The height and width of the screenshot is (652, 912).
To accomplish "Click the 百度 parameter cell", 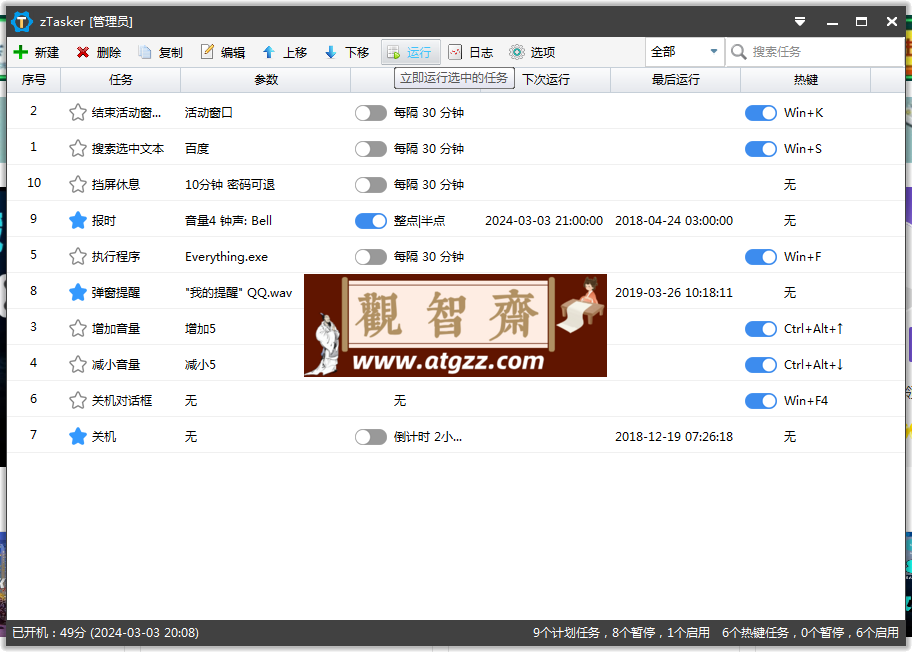I will point(197,149).
